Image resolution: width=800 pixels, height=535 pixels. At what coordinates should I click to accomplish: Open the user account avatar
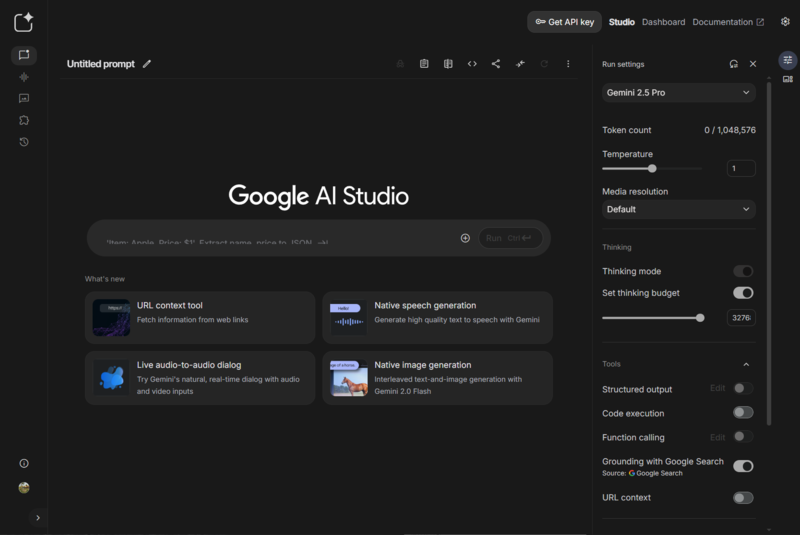point(24,488)
